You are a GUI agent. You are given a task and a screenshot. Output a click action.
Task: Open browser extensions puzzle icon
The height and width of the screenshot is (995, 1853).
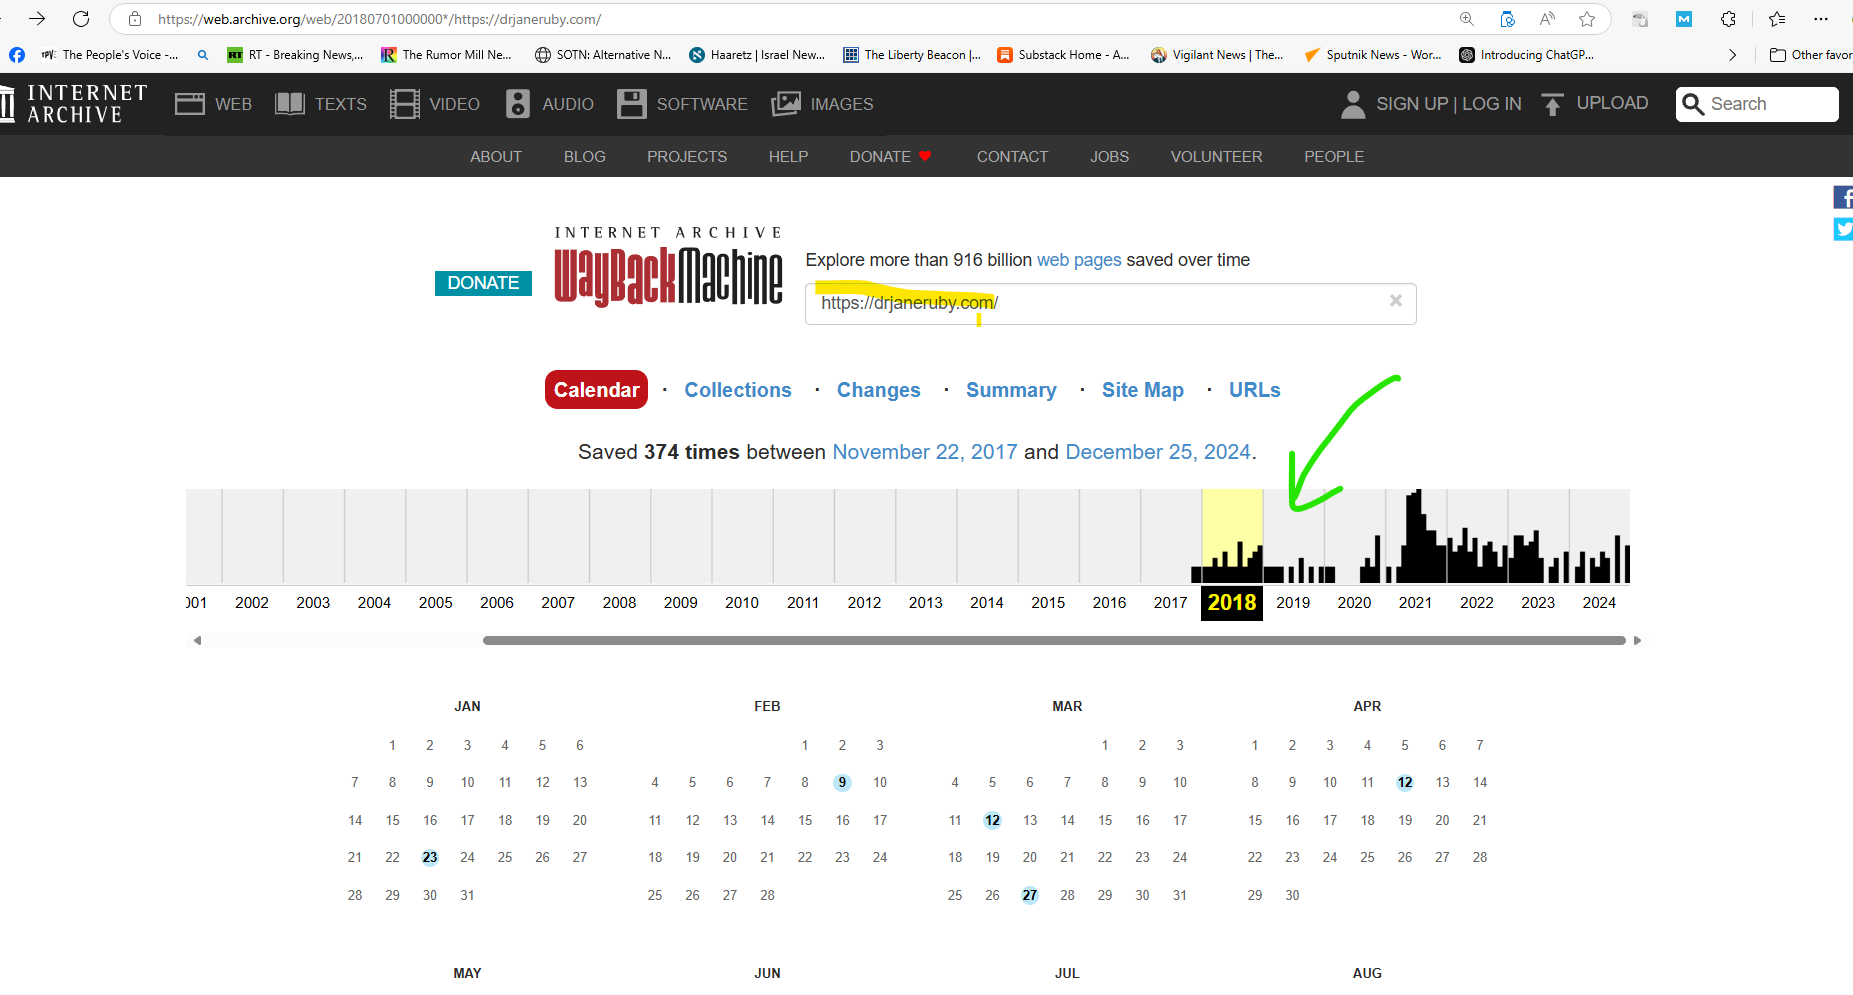coord(1728,19)
